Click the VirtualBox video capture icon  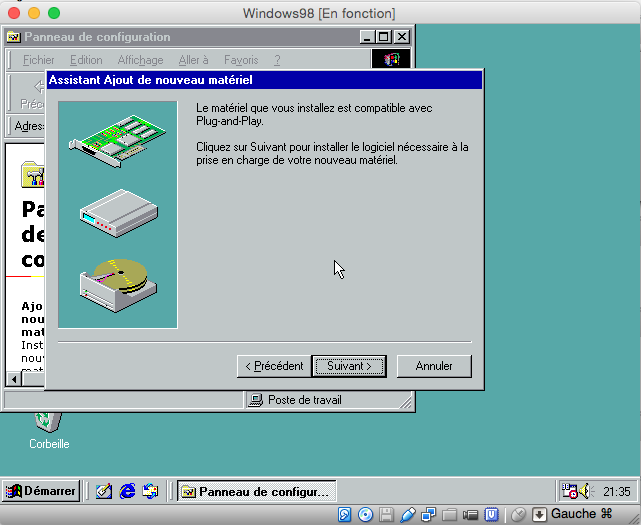click(470, 515)
